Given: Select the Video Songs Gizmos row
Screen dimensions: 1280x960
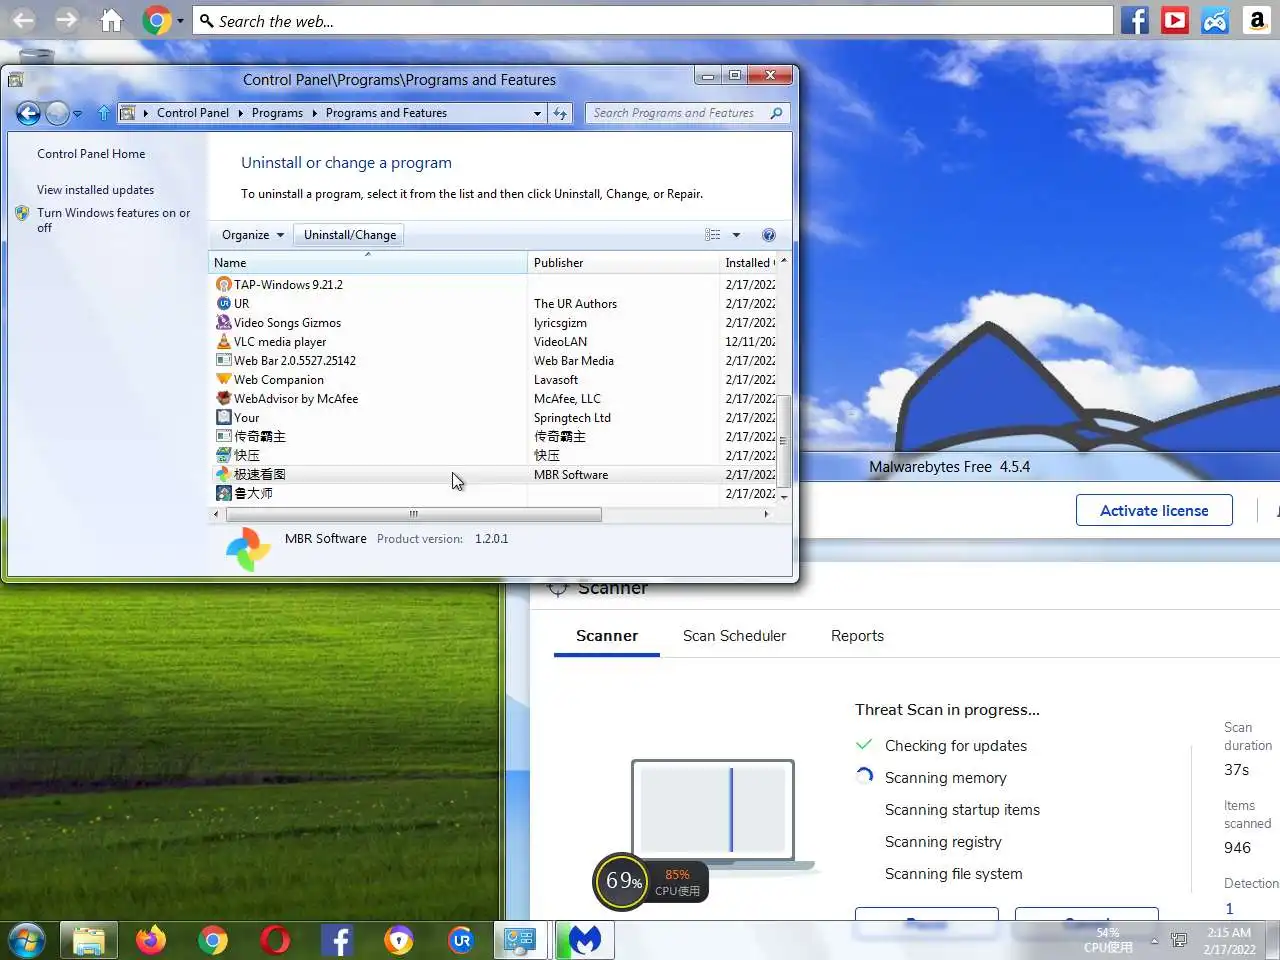Looking at the screenshot, I should pos(495,323).
